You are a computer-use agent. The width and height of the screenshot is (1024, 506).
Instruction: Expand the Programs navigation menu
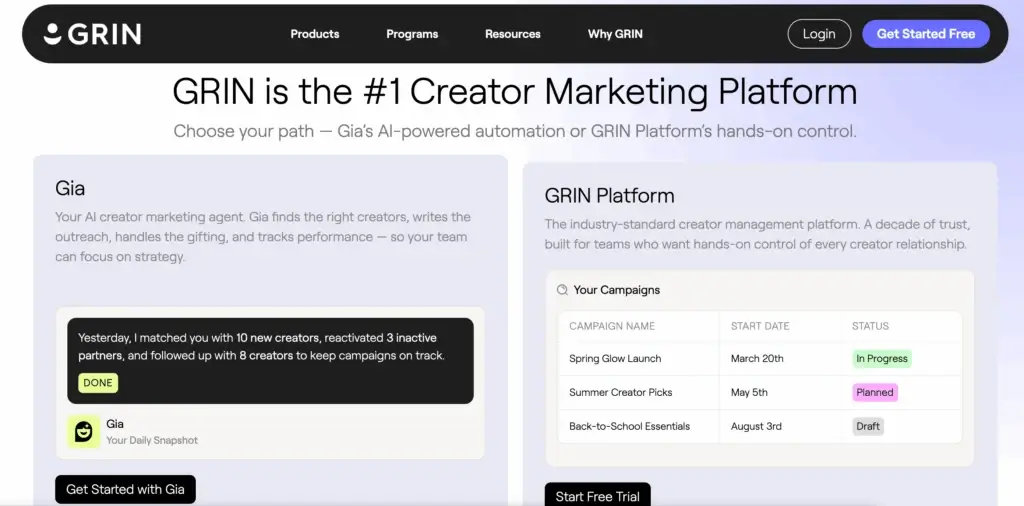[x=412, y=34]
